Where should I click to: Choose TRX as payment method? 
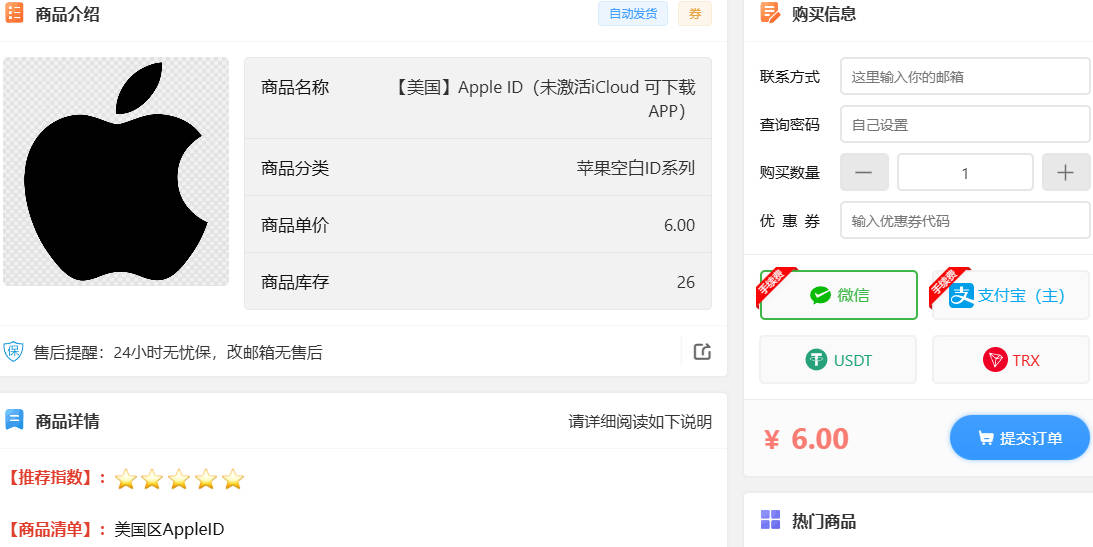click(1010, 360)
